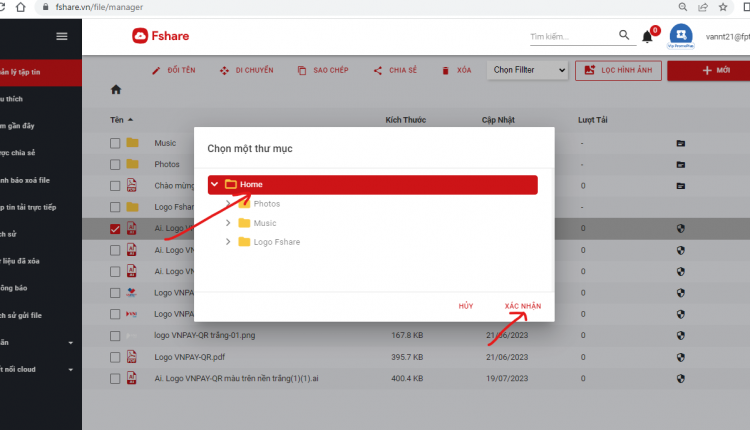This screenshot has height=430, width=750.
Task: Go to the home breadcrumb icon
Action: [116, 89]
